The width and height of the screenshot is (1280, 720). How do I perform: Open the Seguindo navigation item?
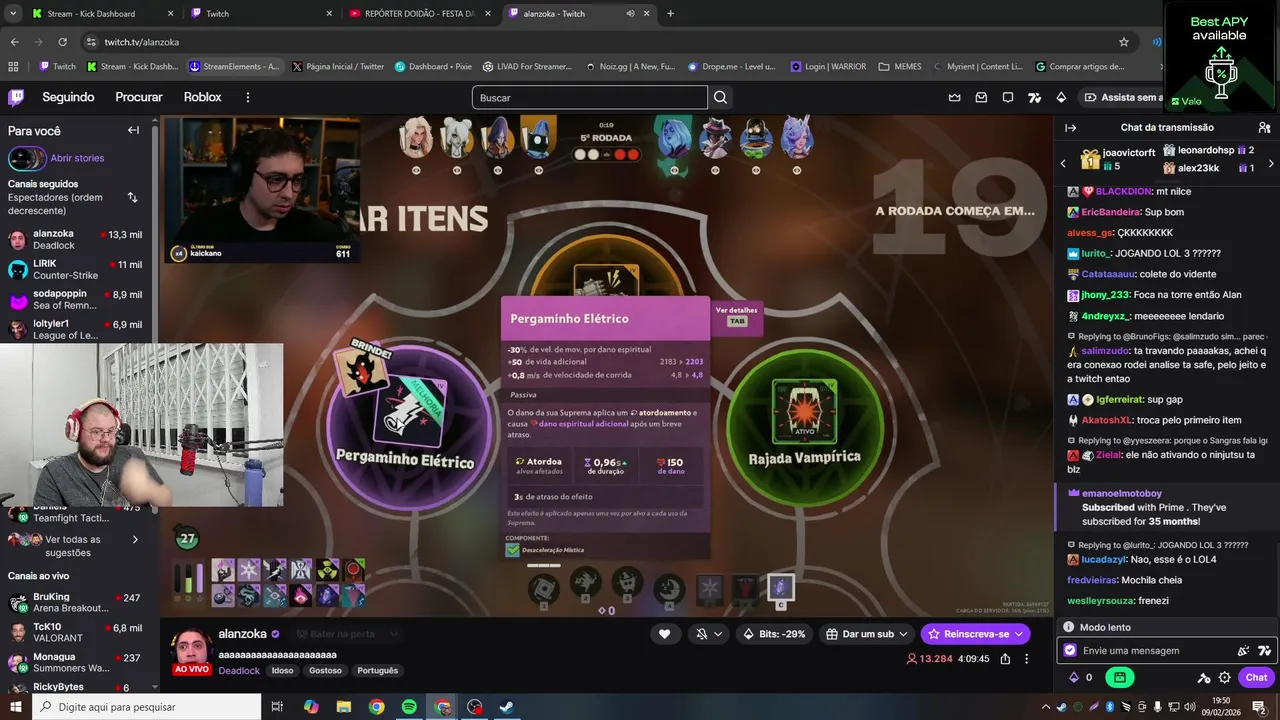(68, 97)
